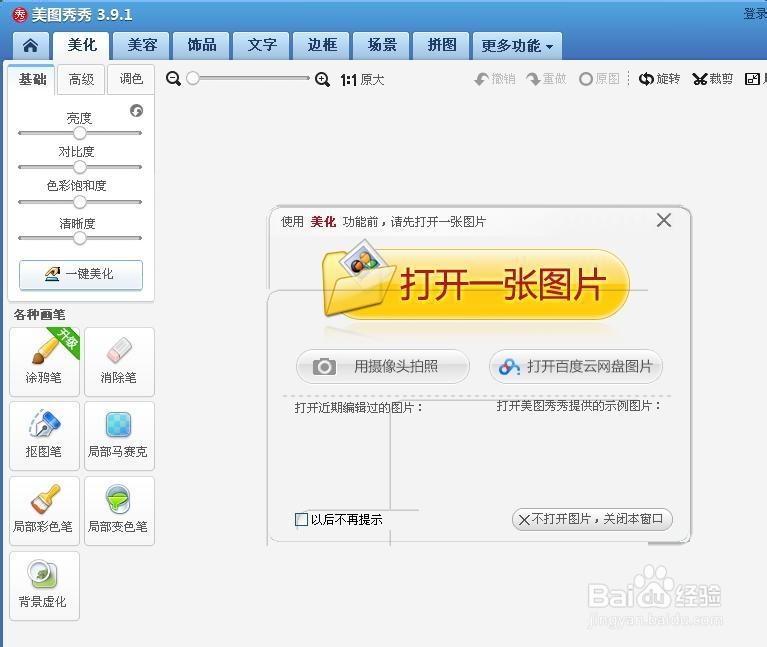Select the 高级 sub-tab
Screen dimensions: 767x647
tap(81, 79)
